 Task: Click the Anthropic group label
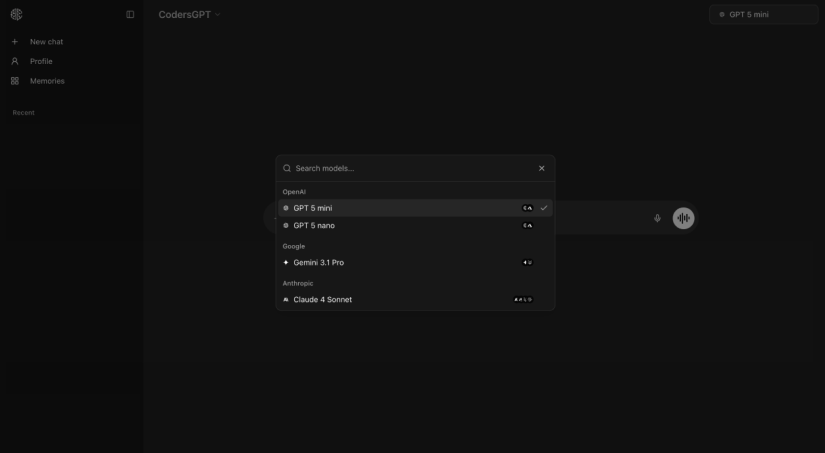[x=298, y=283]
